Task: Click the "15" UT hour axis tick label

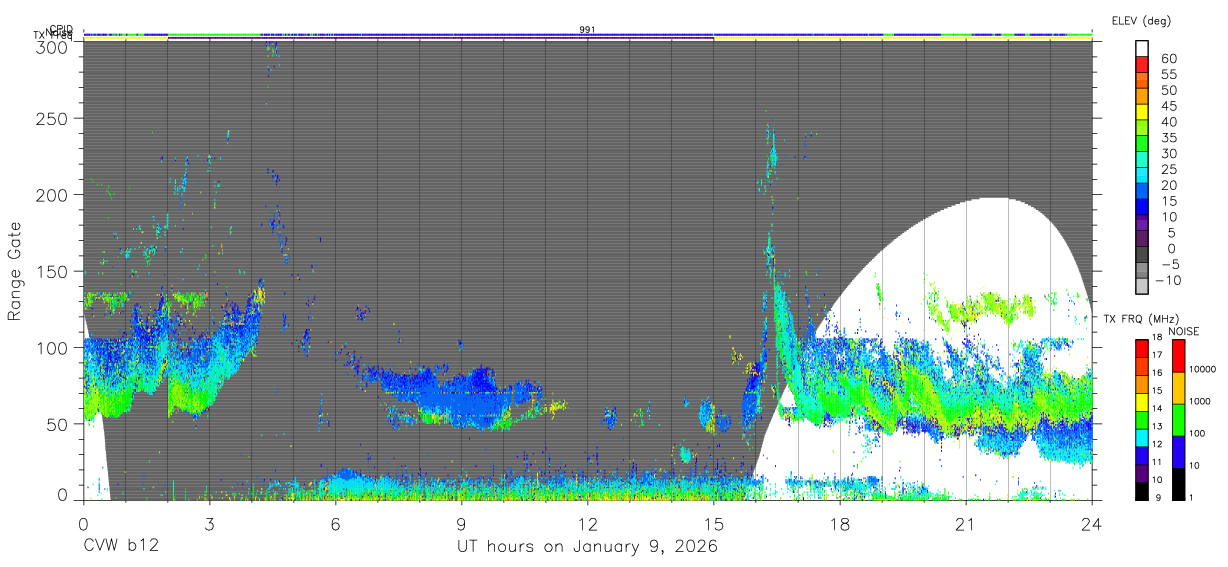Action: (713, 524)
